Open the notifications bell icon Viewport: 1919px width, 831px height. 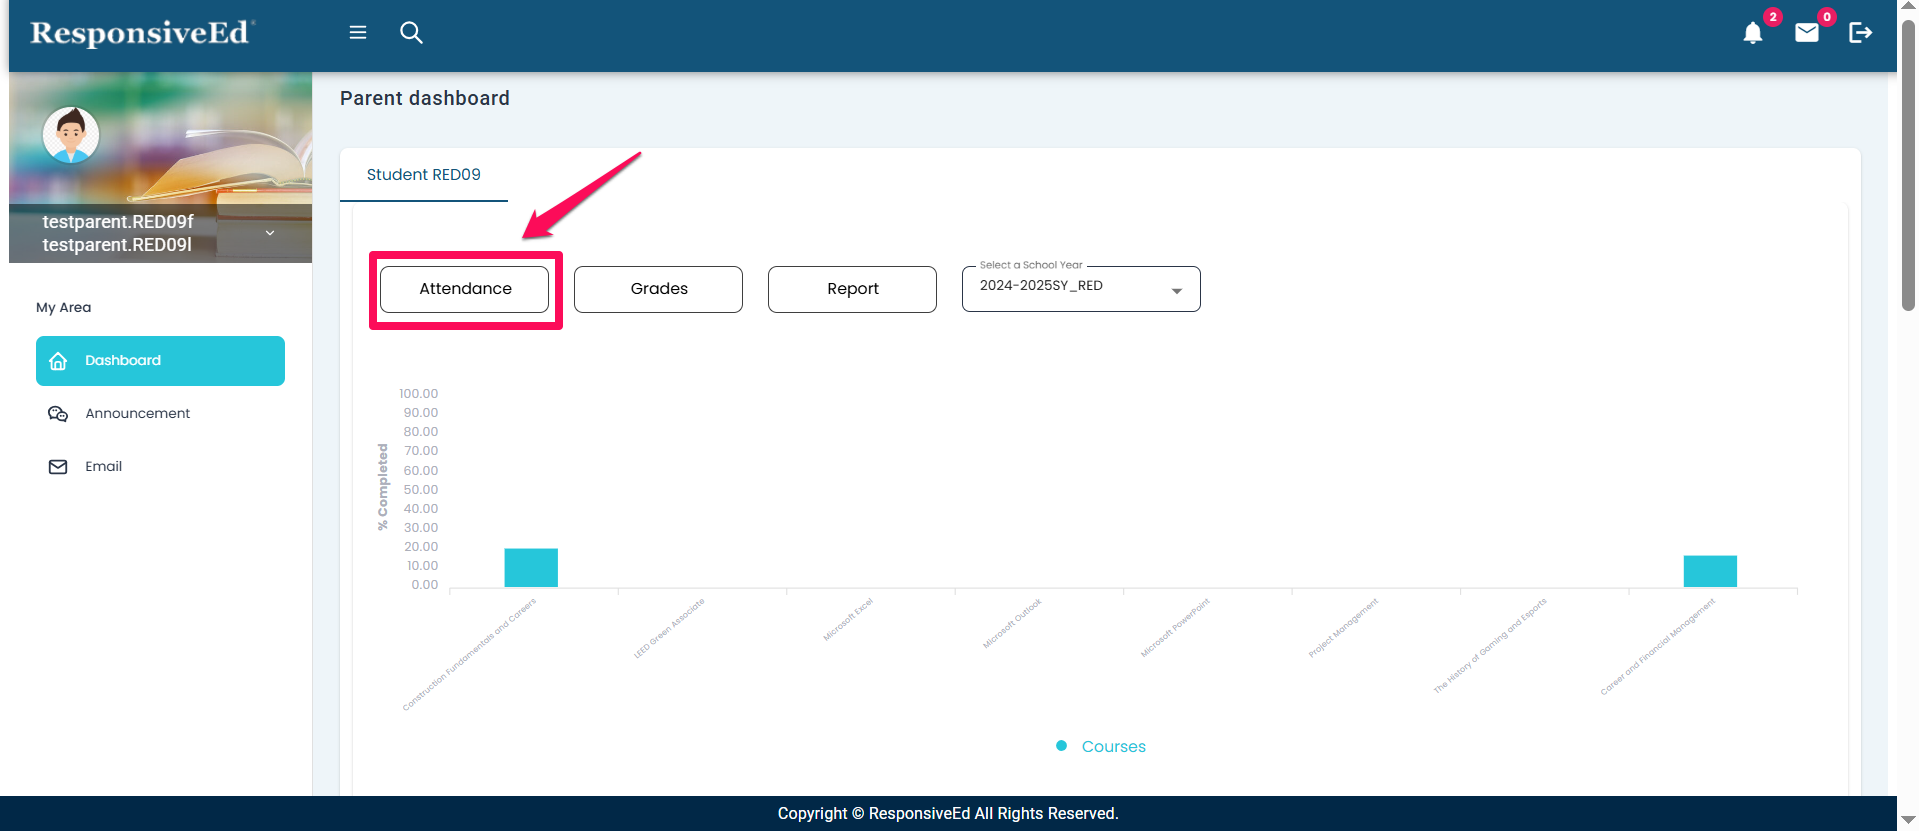click(x=1752, y=33)
